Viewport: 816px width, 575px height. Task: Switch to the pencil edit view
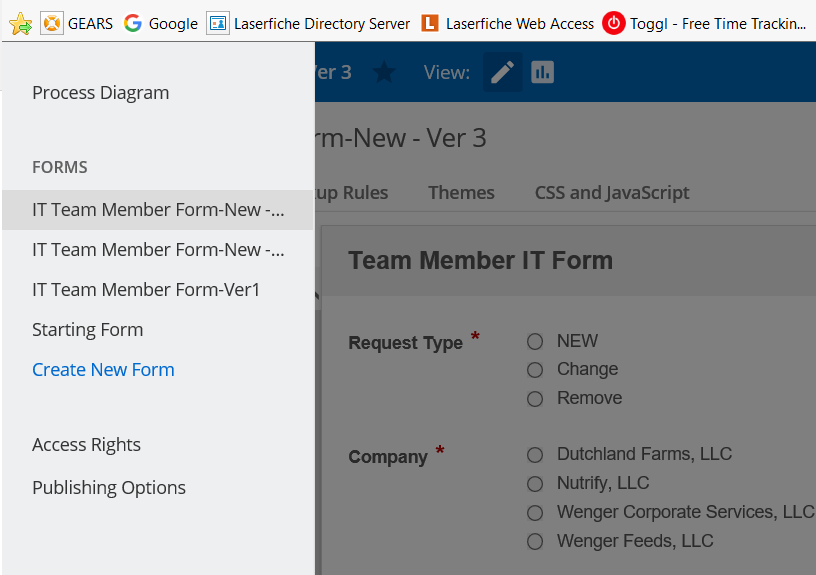coord(503,72)
